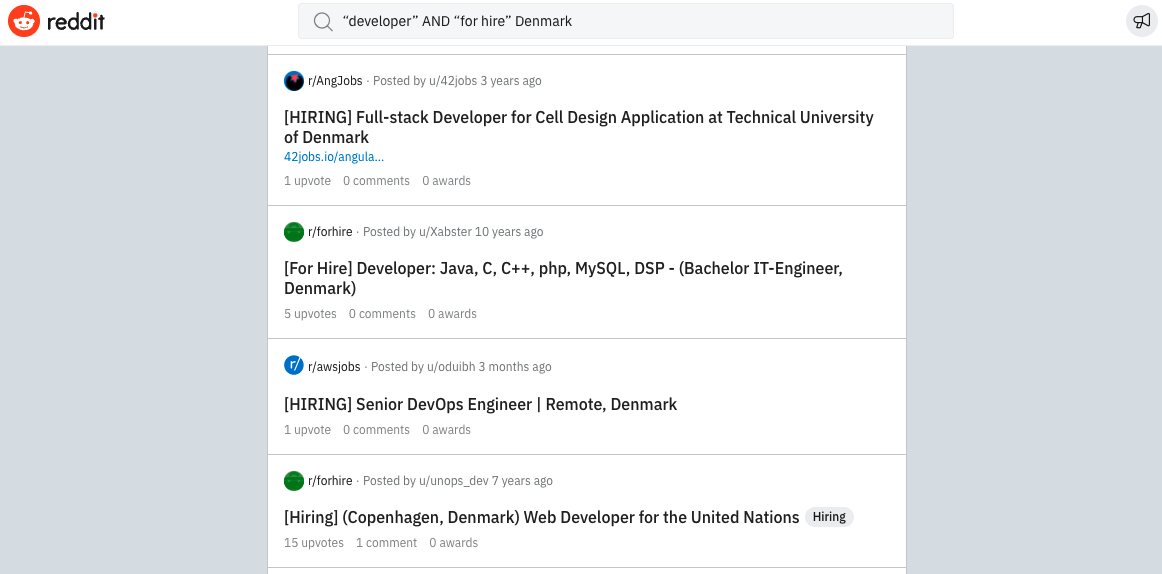Open the r/awsjobs subreddit link
This screenshot has height=574, width=1162.
(x=334, y=367)
